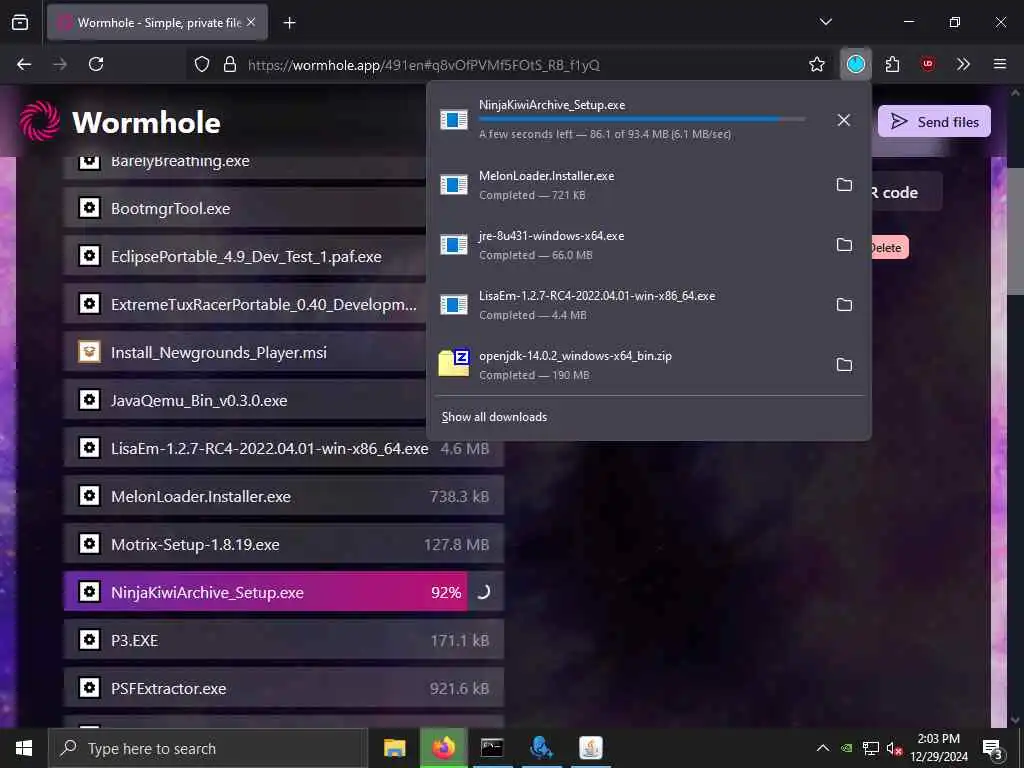1024x768 pixels.
Task: Switch to the terminal window on taskbar
Action: [492, 748]
